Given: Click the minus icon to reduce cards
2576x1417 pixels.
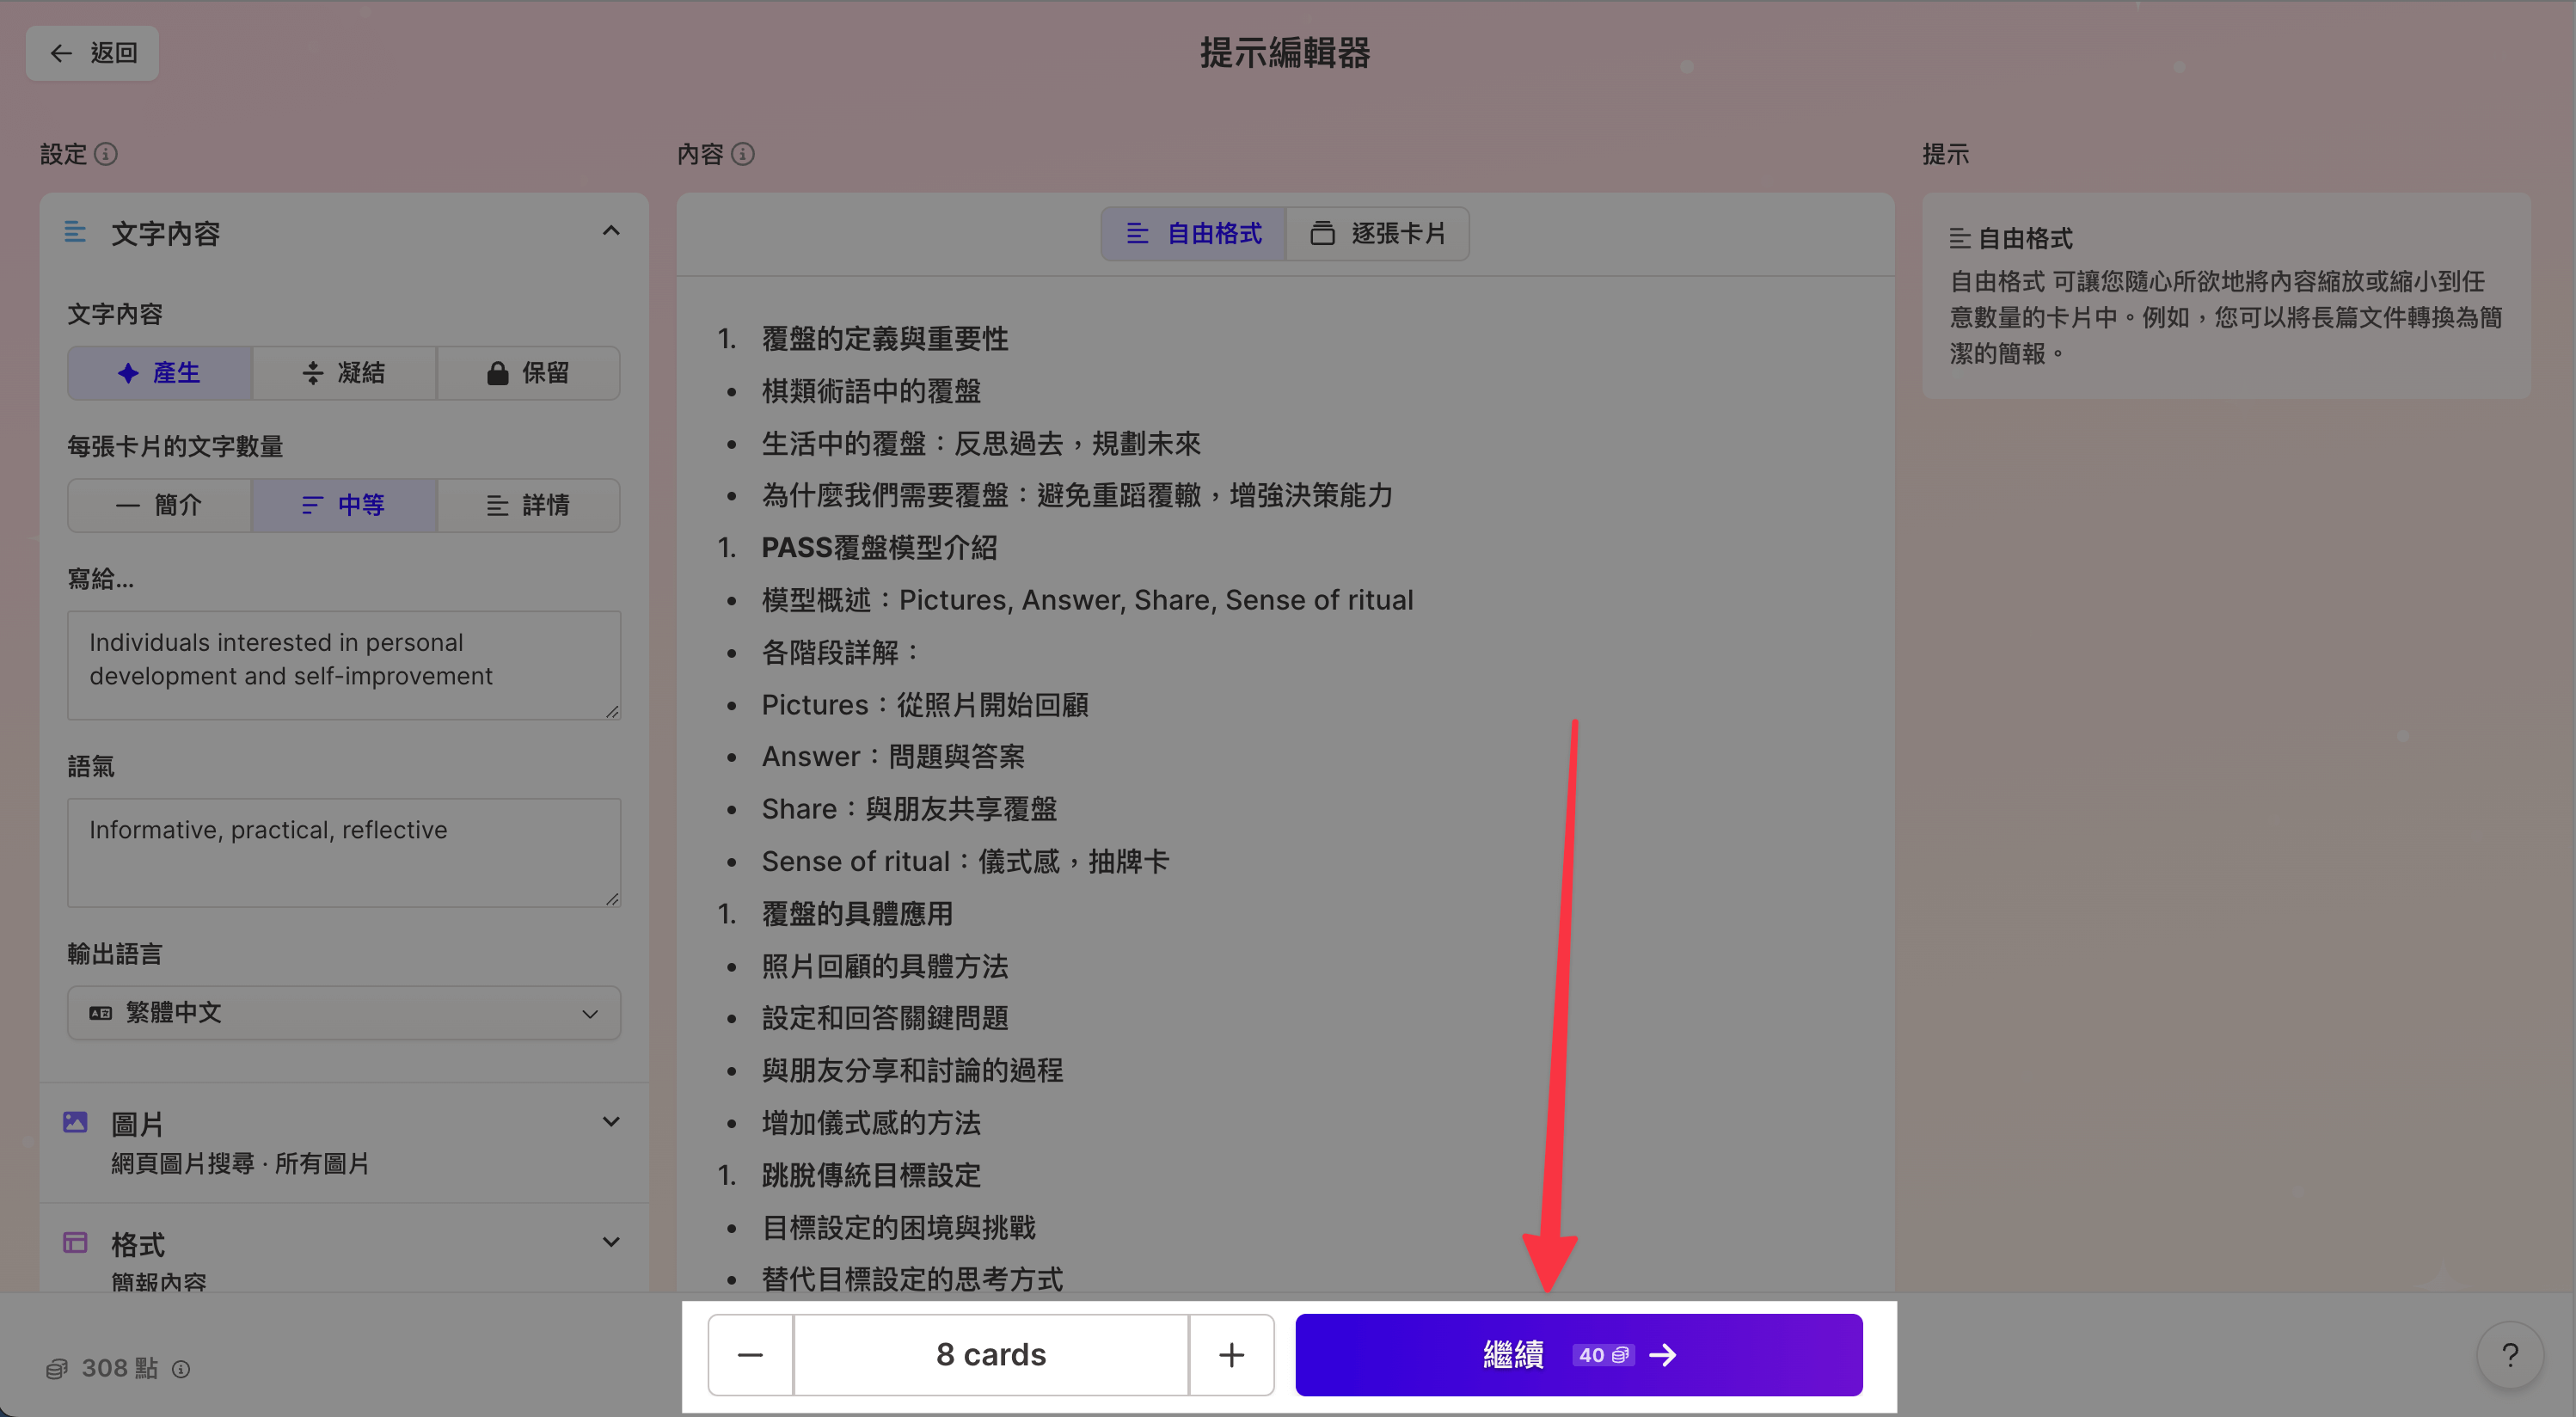Looking at the screenshot, I should [x=750, y=1355].
